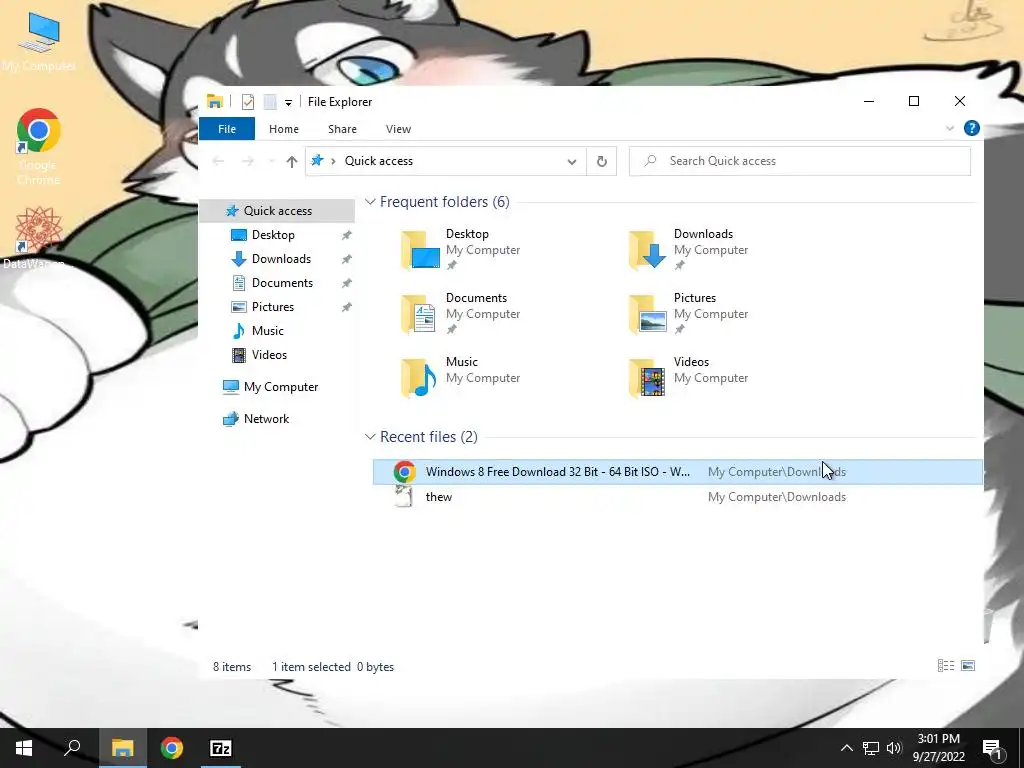
Task: Expand the ribbon with the chevron
Action: coord(950,129)
